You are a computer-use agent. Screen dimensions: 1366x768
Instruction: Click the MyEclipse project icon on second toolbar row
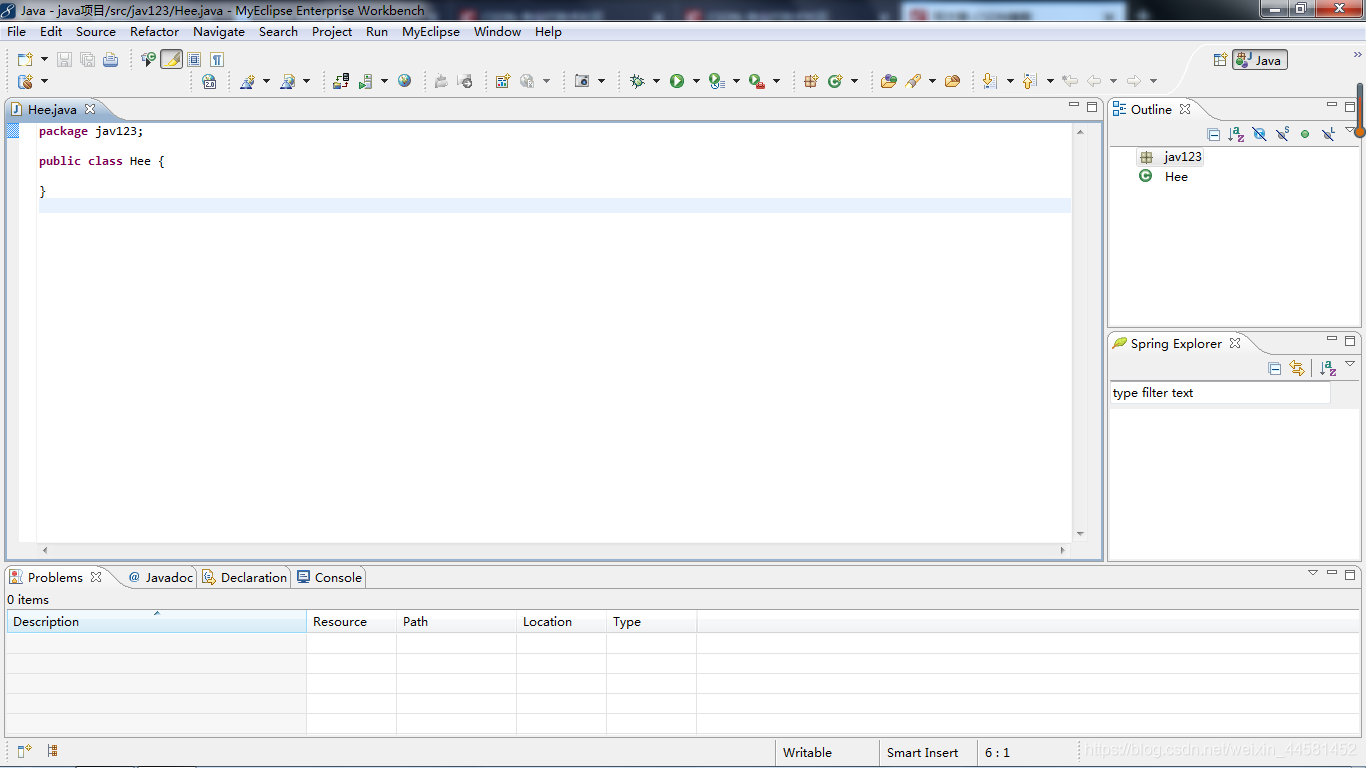coord(25,81)
